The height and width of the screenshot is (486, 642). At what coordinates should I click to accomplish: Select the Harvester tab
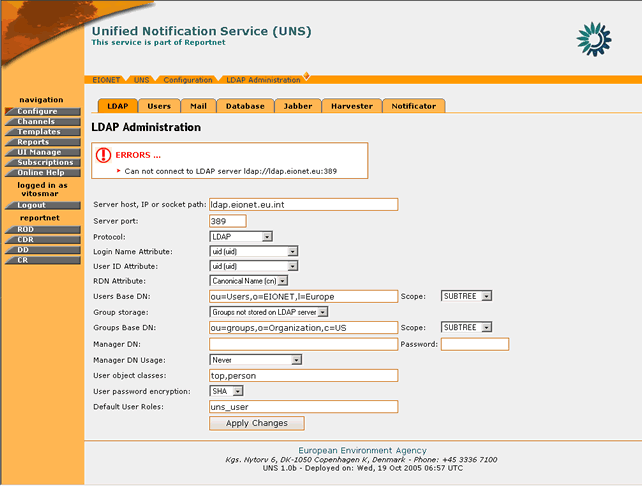(x=352, y=106)
